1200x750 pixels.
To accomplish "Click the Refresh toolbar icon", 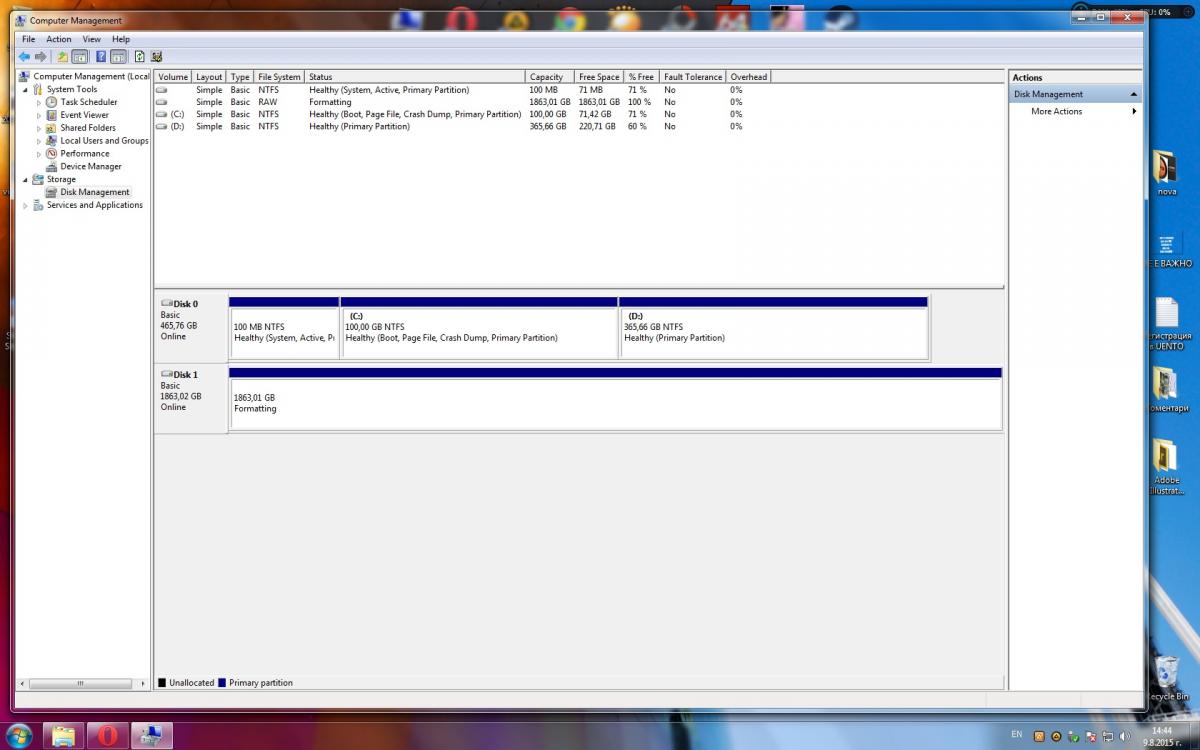I will pos(140,57).
